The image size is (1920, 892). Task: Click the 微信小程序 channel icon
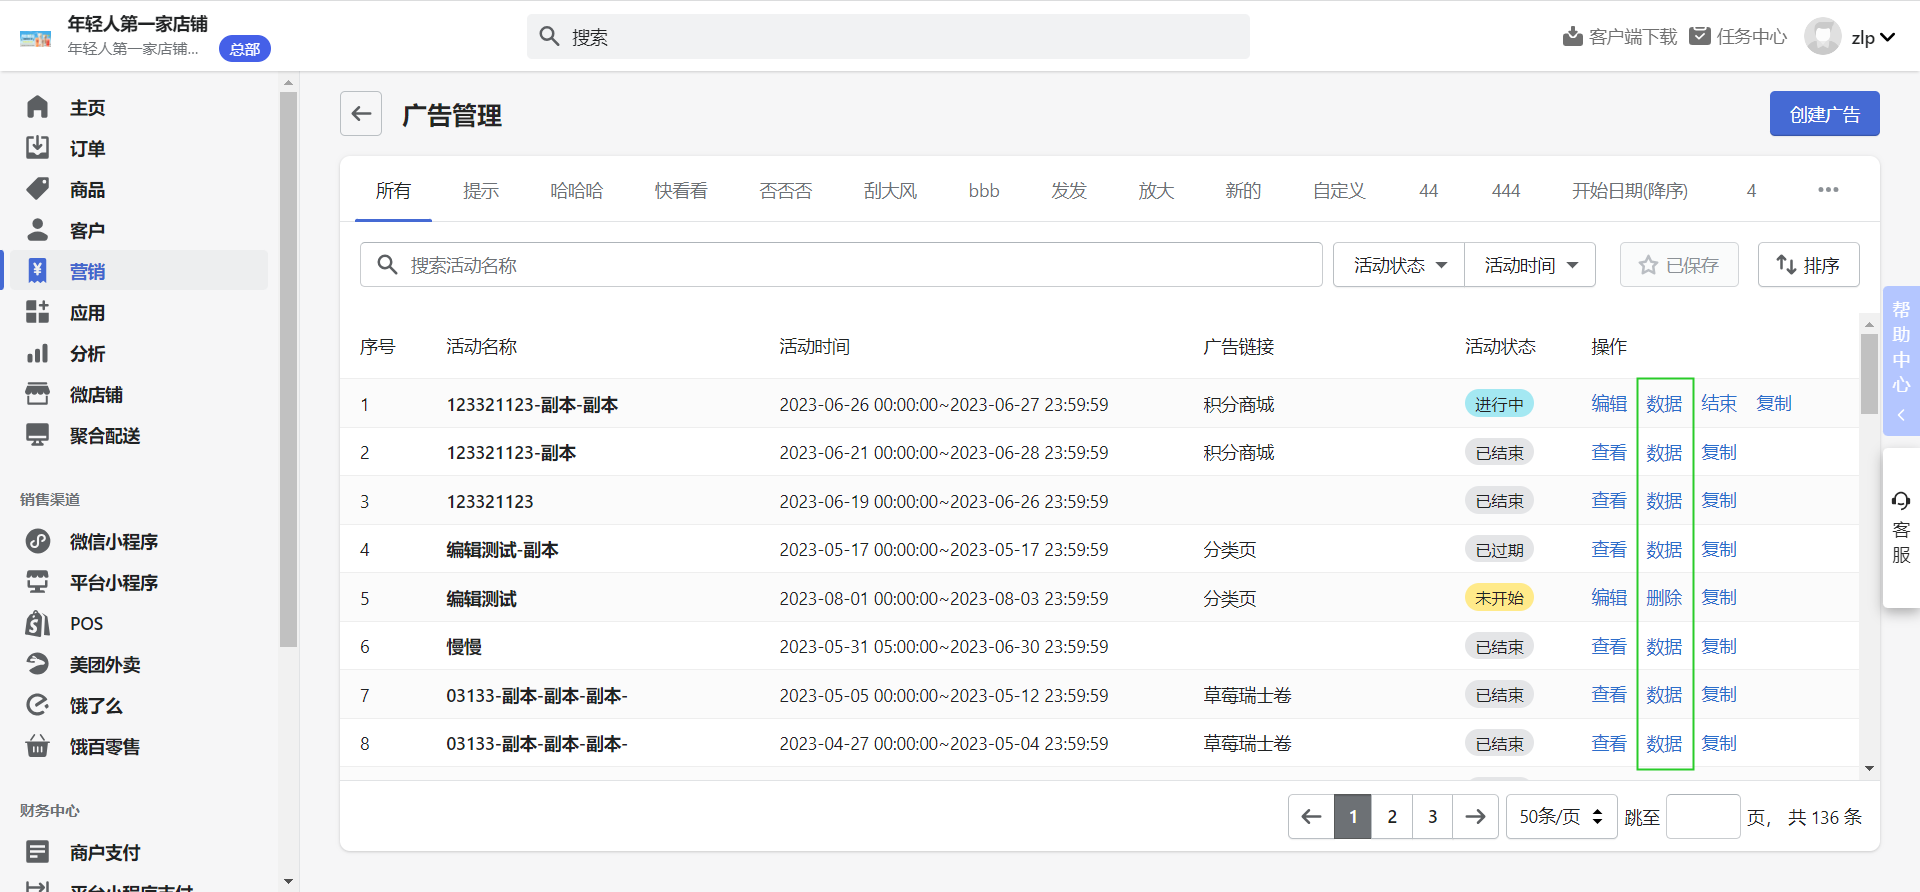click(37, 541)
